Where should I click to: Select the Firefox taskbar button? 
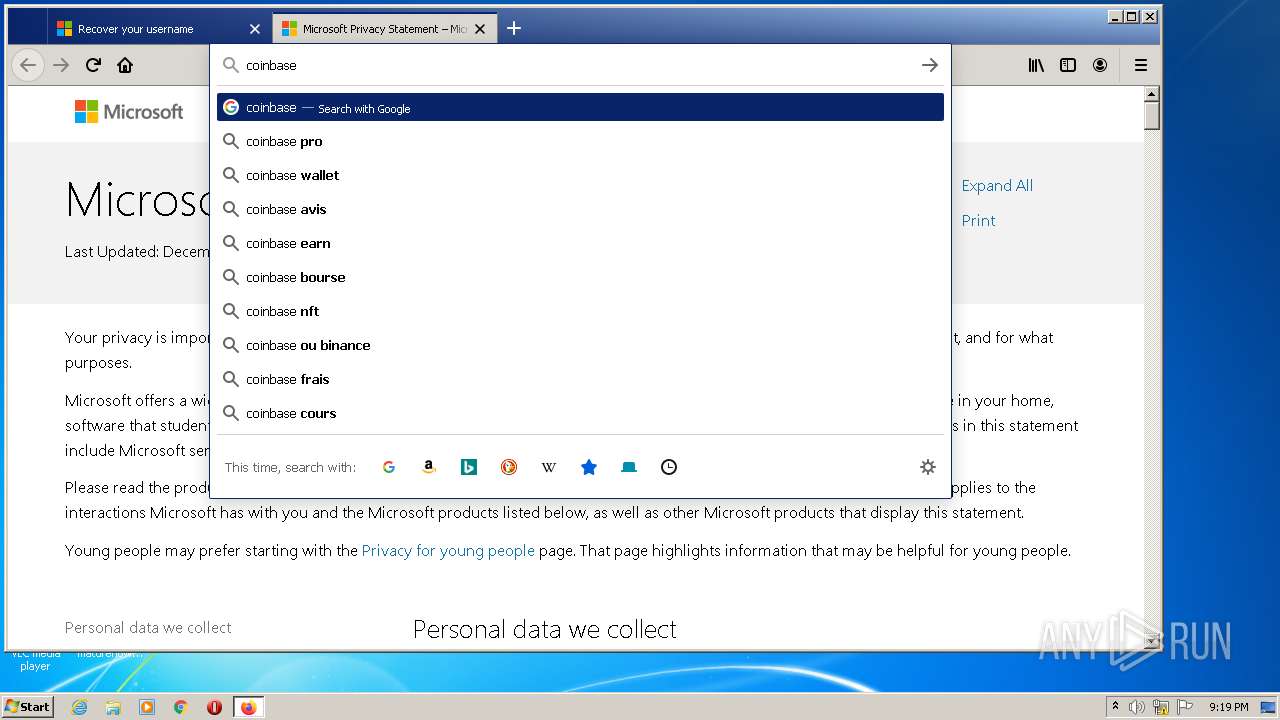(248, 707)
